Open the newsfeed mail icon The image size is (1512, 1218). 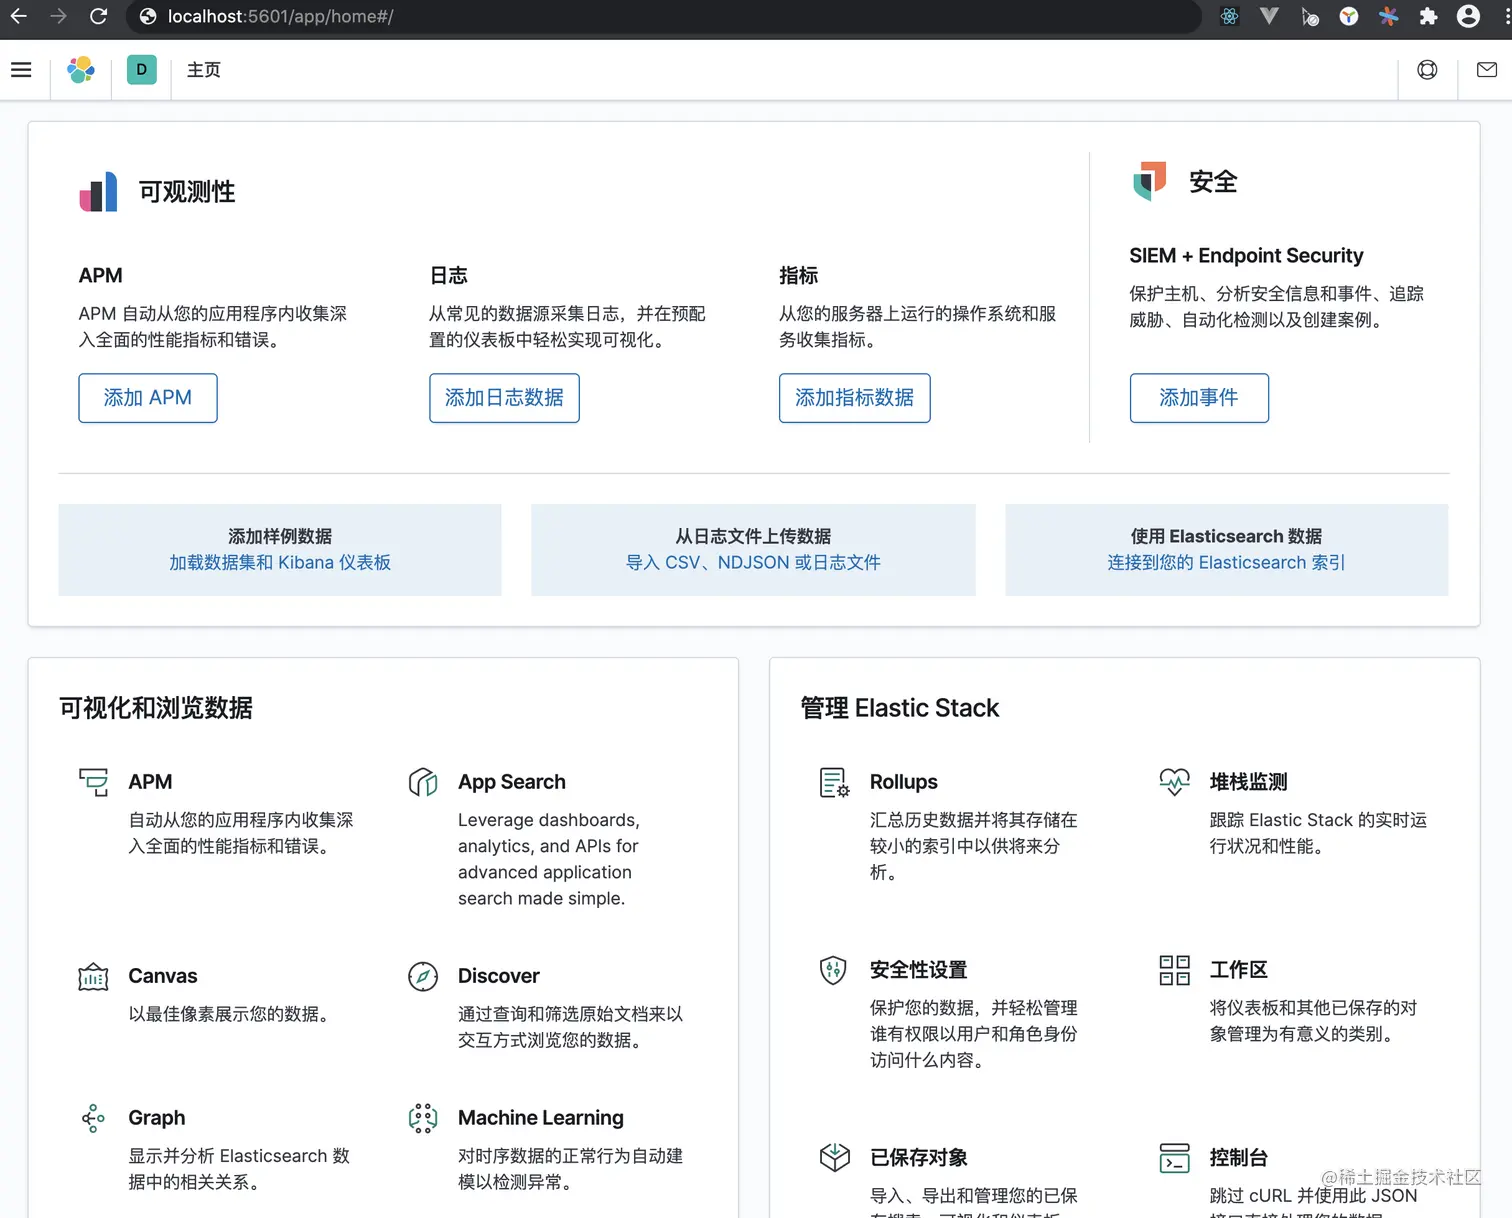1487,70
